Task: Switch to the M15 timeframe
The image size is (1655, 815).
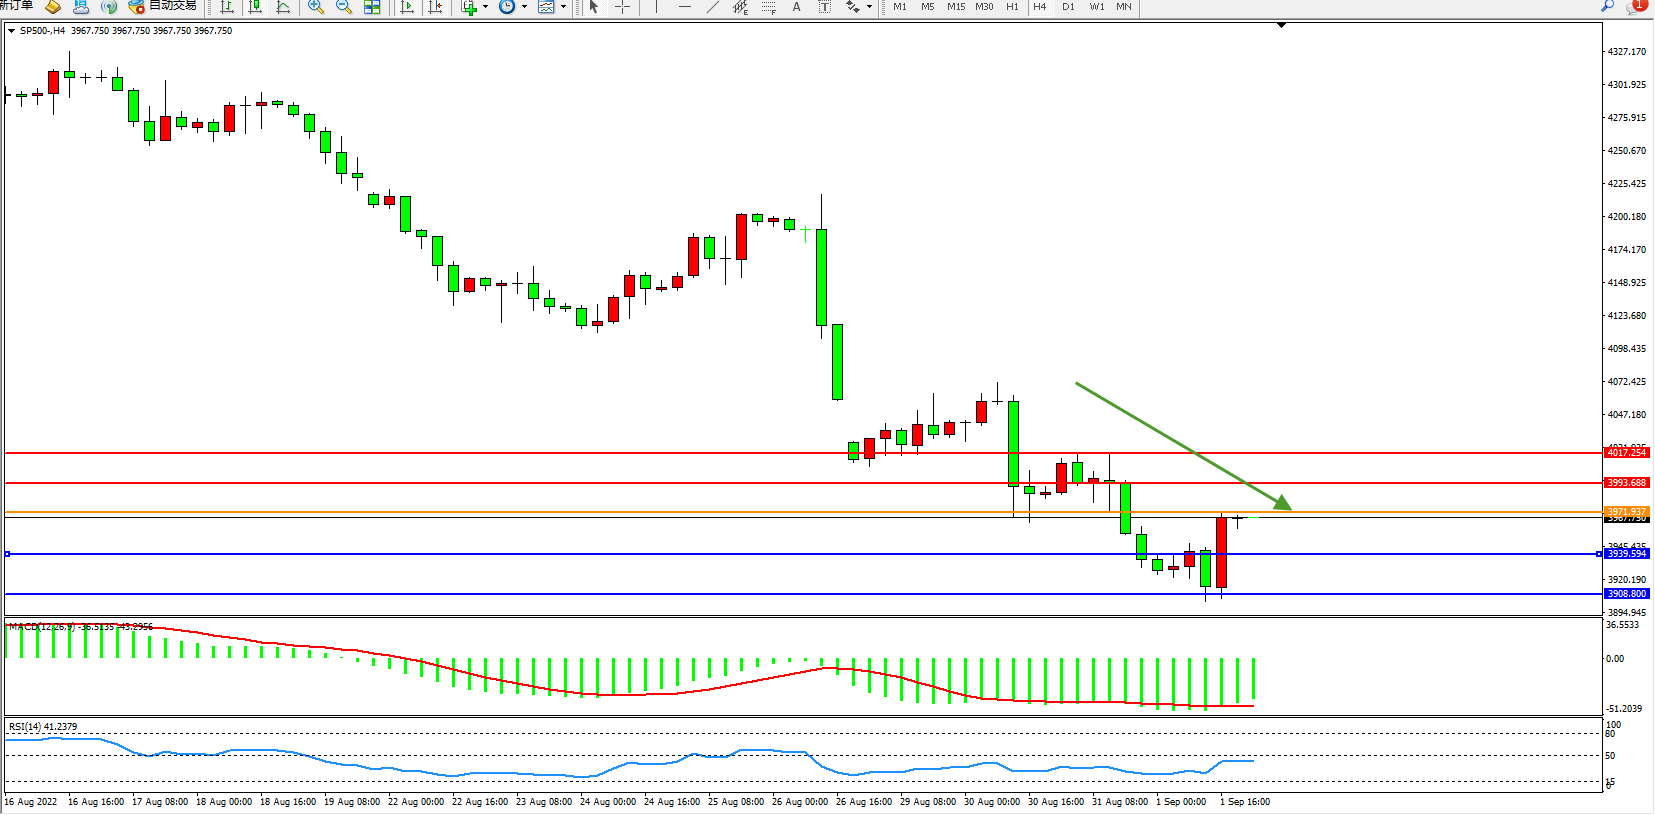Action: click(956, 7)
